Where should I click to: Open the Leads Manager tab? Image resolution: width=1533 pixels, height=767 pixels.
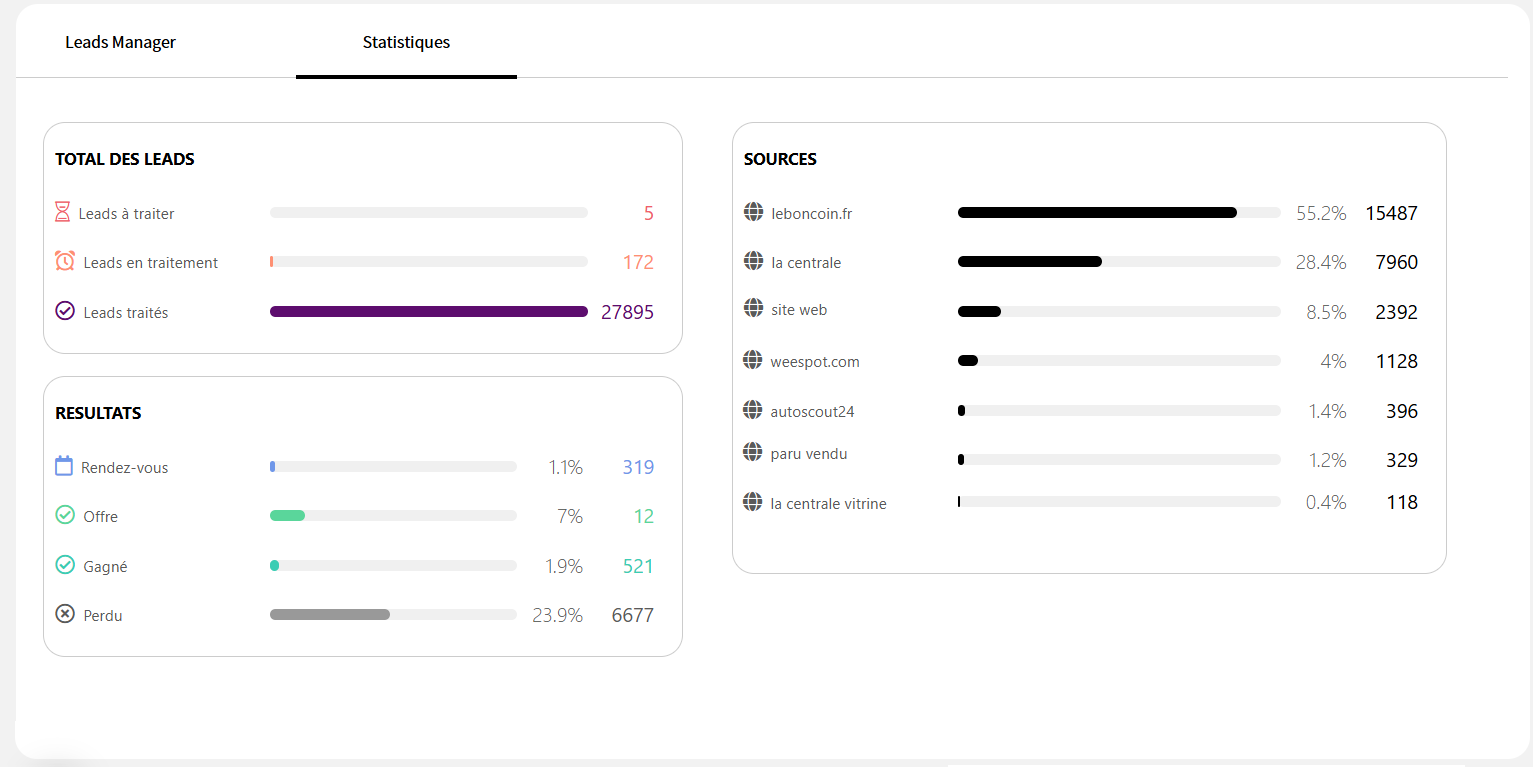(x=120, y=42)
